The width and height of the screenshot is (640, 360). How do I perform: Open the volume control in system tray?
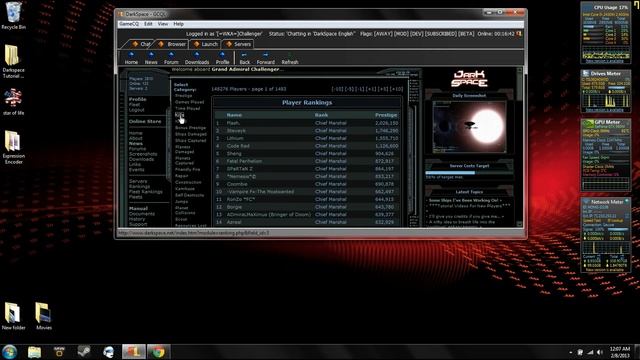click(600, 352)
